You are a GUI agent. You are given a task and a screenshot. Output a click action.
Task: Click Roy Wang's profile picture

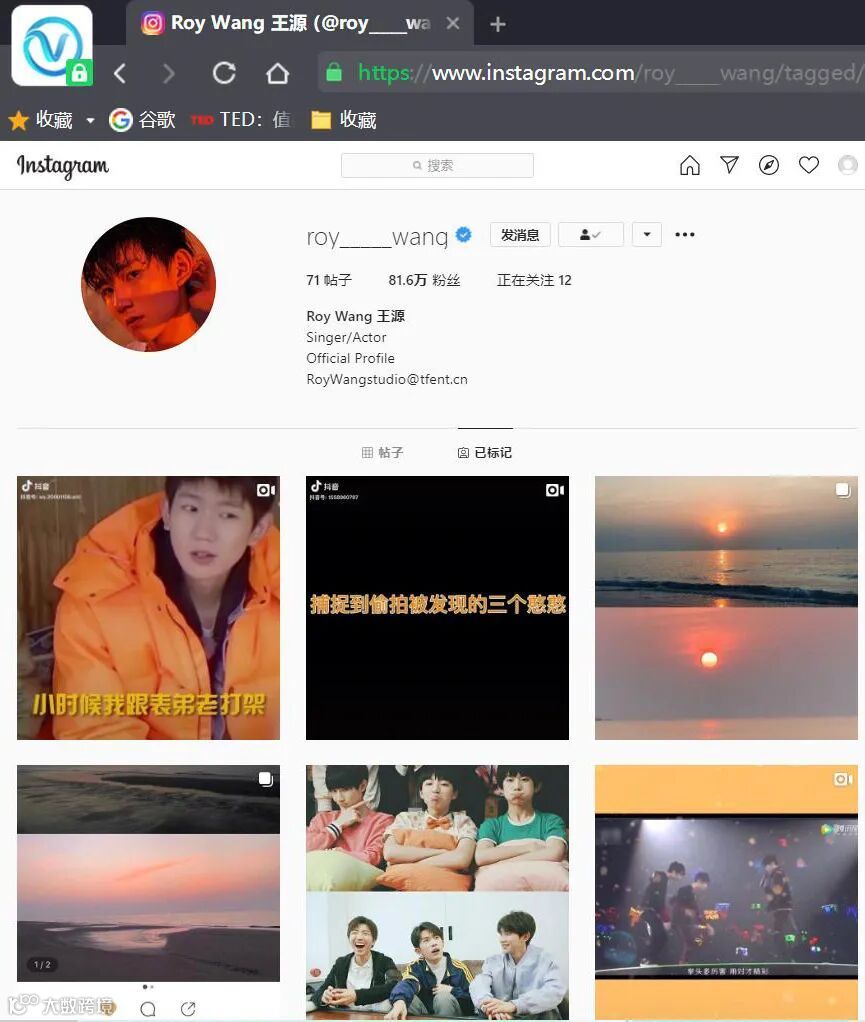coord(149,284)
